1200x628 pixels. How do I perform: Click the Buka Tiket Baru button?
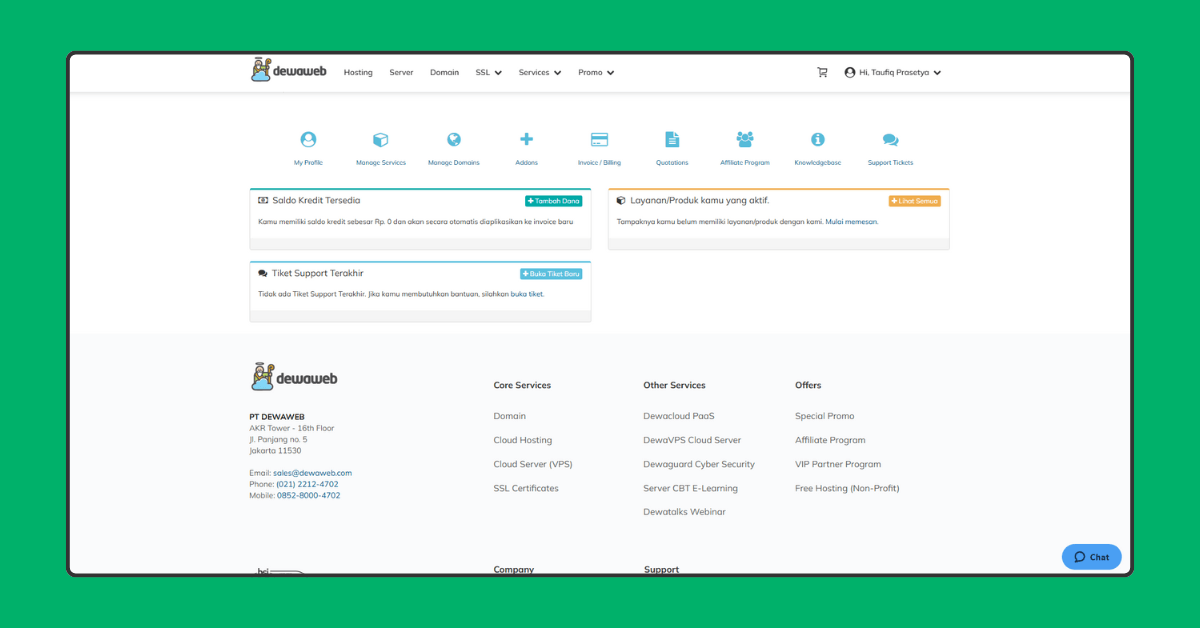[550, 274]
